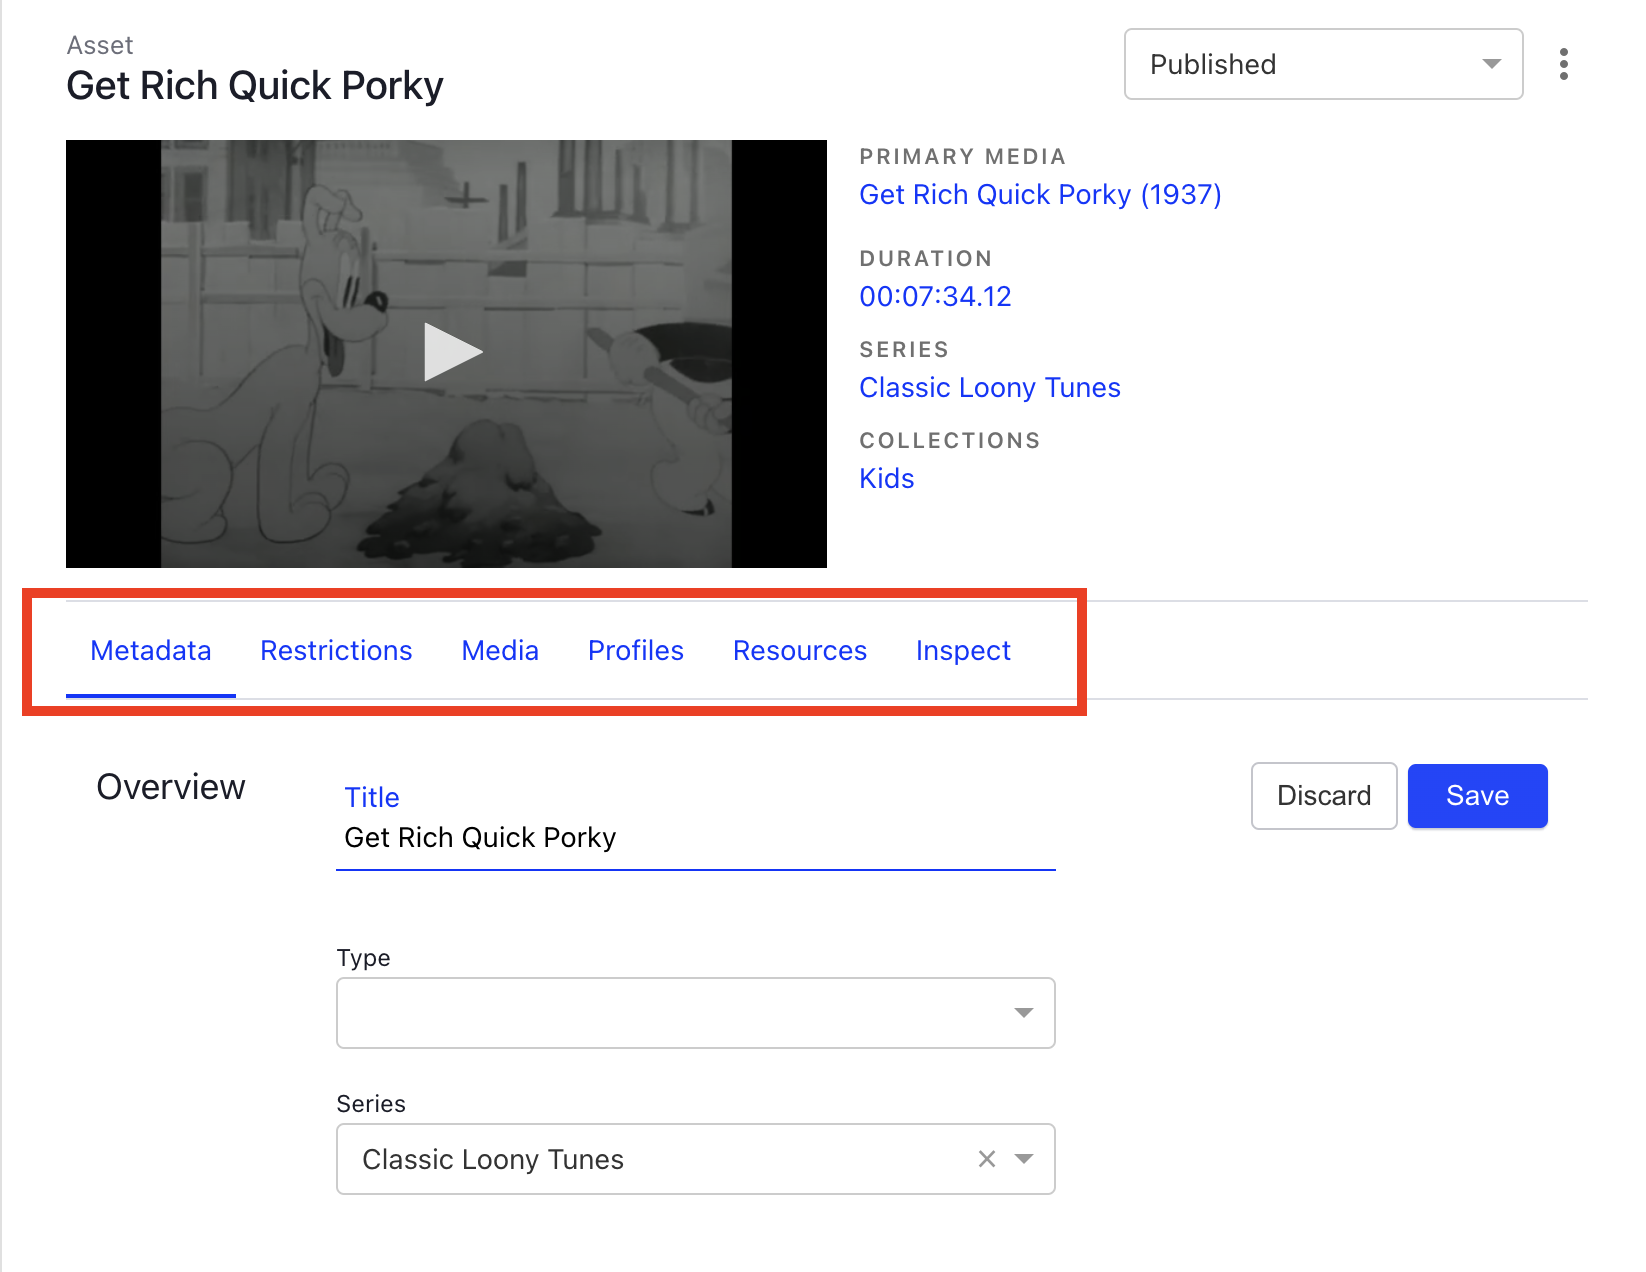Click the 'Overview' section heading

[171, 787]
